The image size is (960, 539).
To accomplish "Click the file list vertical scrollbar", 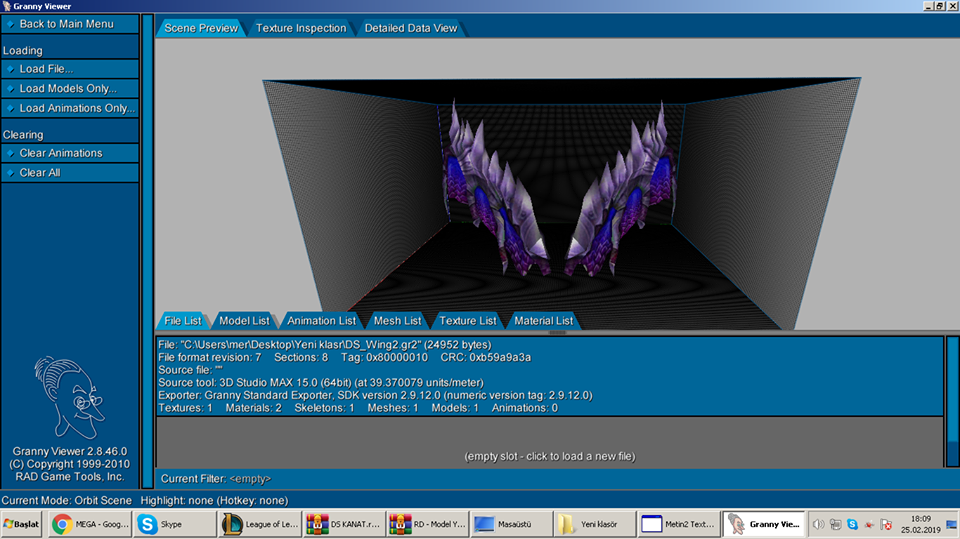I will click(x=952, y=401).
